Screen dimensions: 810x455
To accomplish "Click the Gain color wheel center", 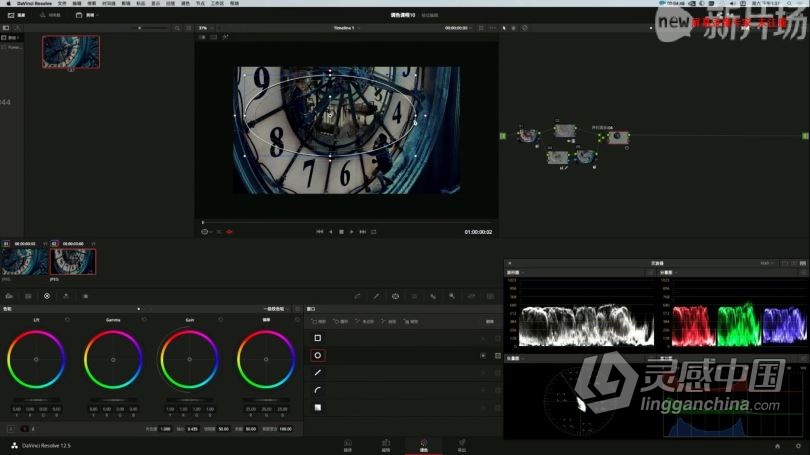I will click(x=190, y=359).
